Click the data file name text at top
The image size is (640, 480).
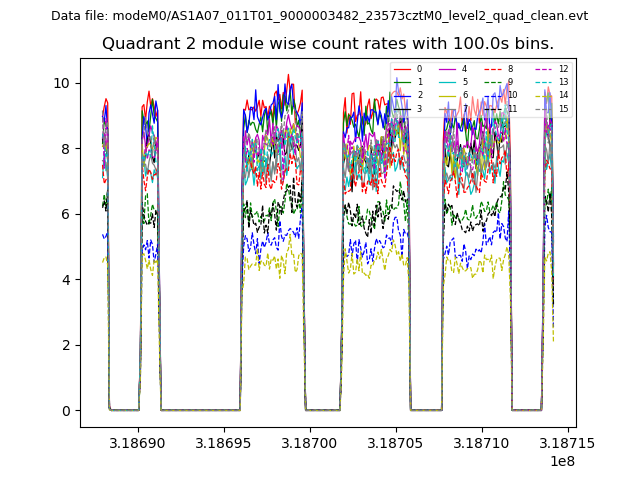[x=319, y=16]
